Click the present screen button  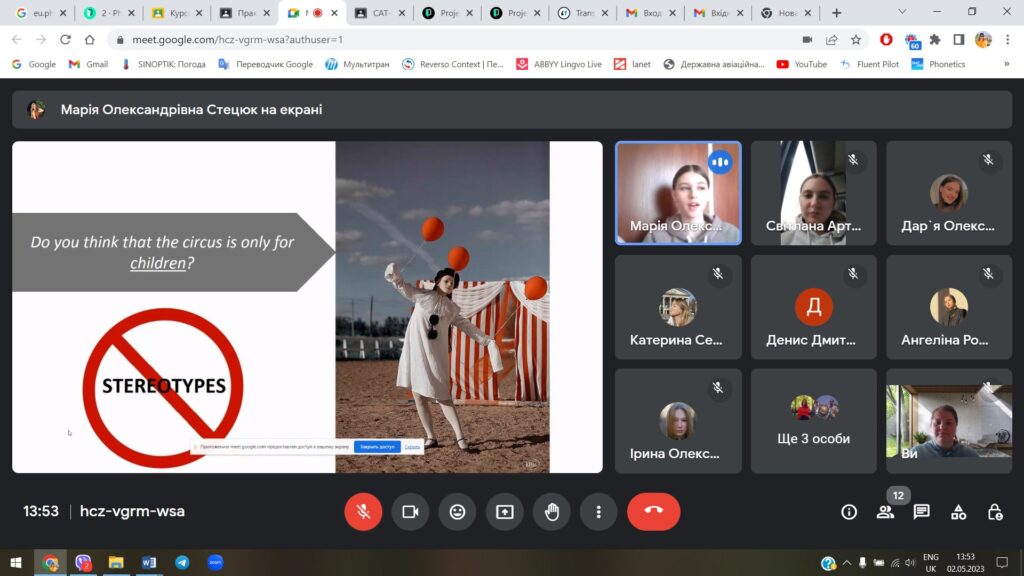(504, 512)
